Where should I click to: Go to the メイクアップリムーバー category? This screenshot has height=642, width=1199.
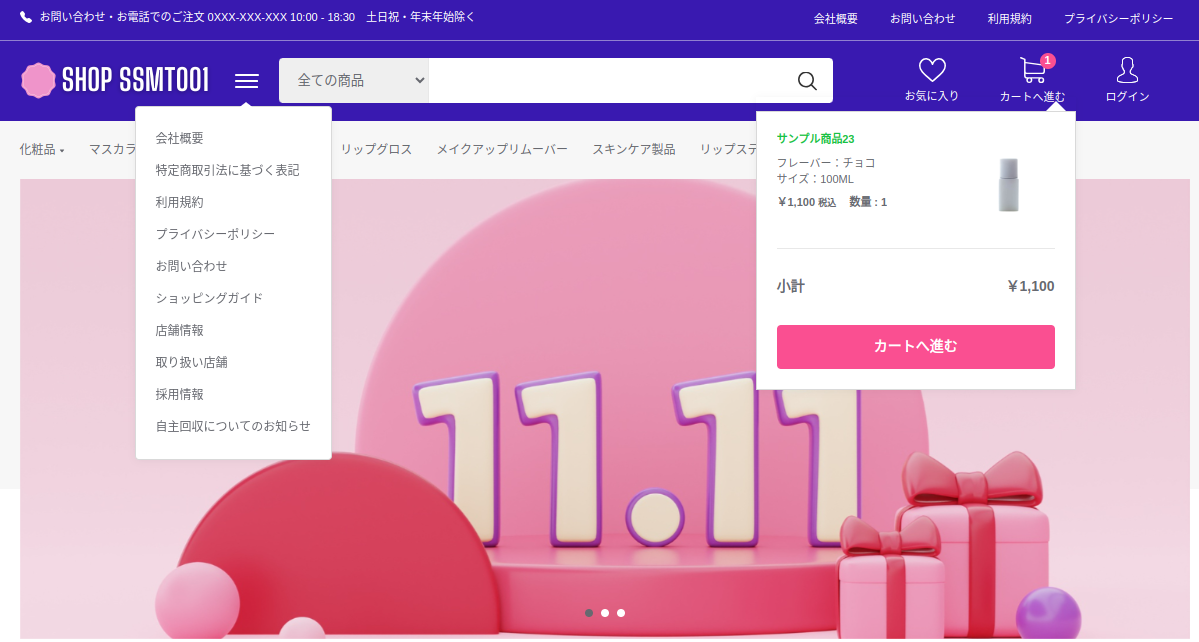[x=502, y=150]
